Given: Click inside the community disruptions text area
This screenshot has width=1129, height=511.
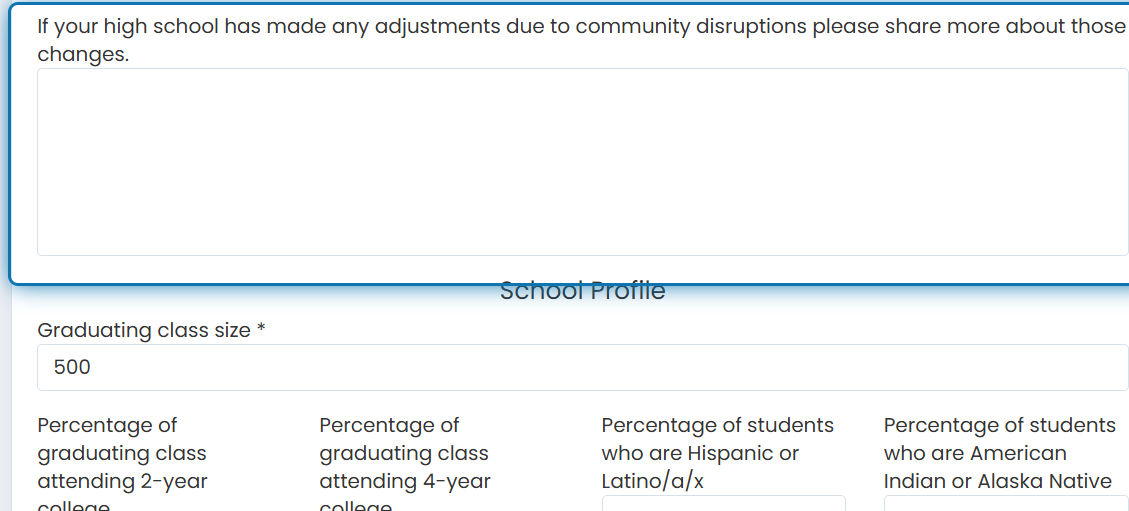Looking at the screenshot, I should [x=582, y=162].
